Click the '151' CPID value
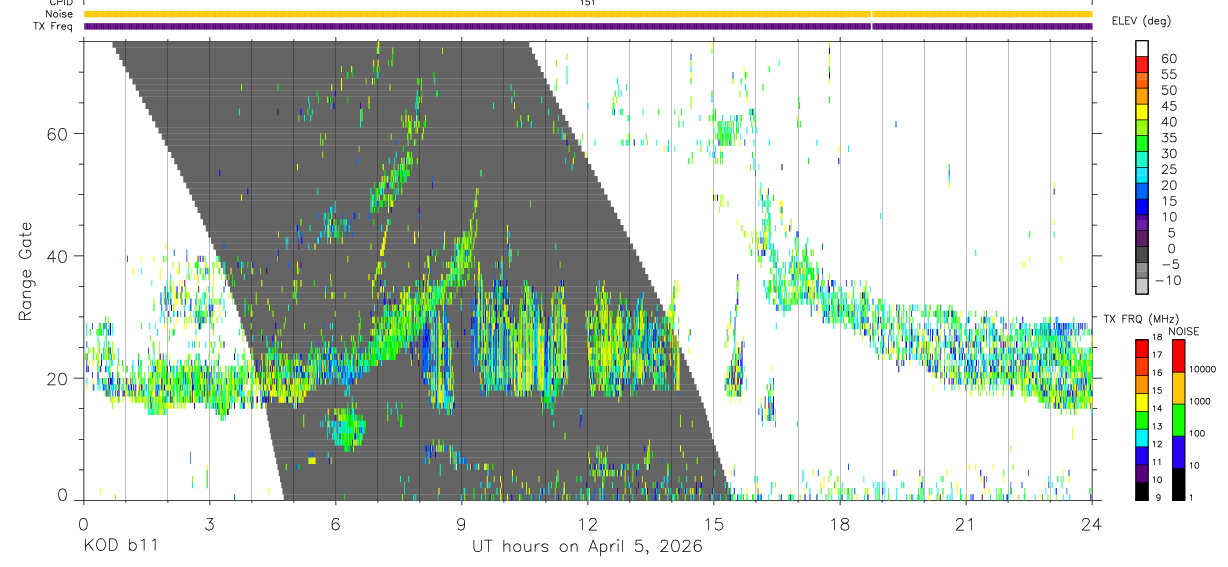The image size is (1228, 567). tap(588, 3)
